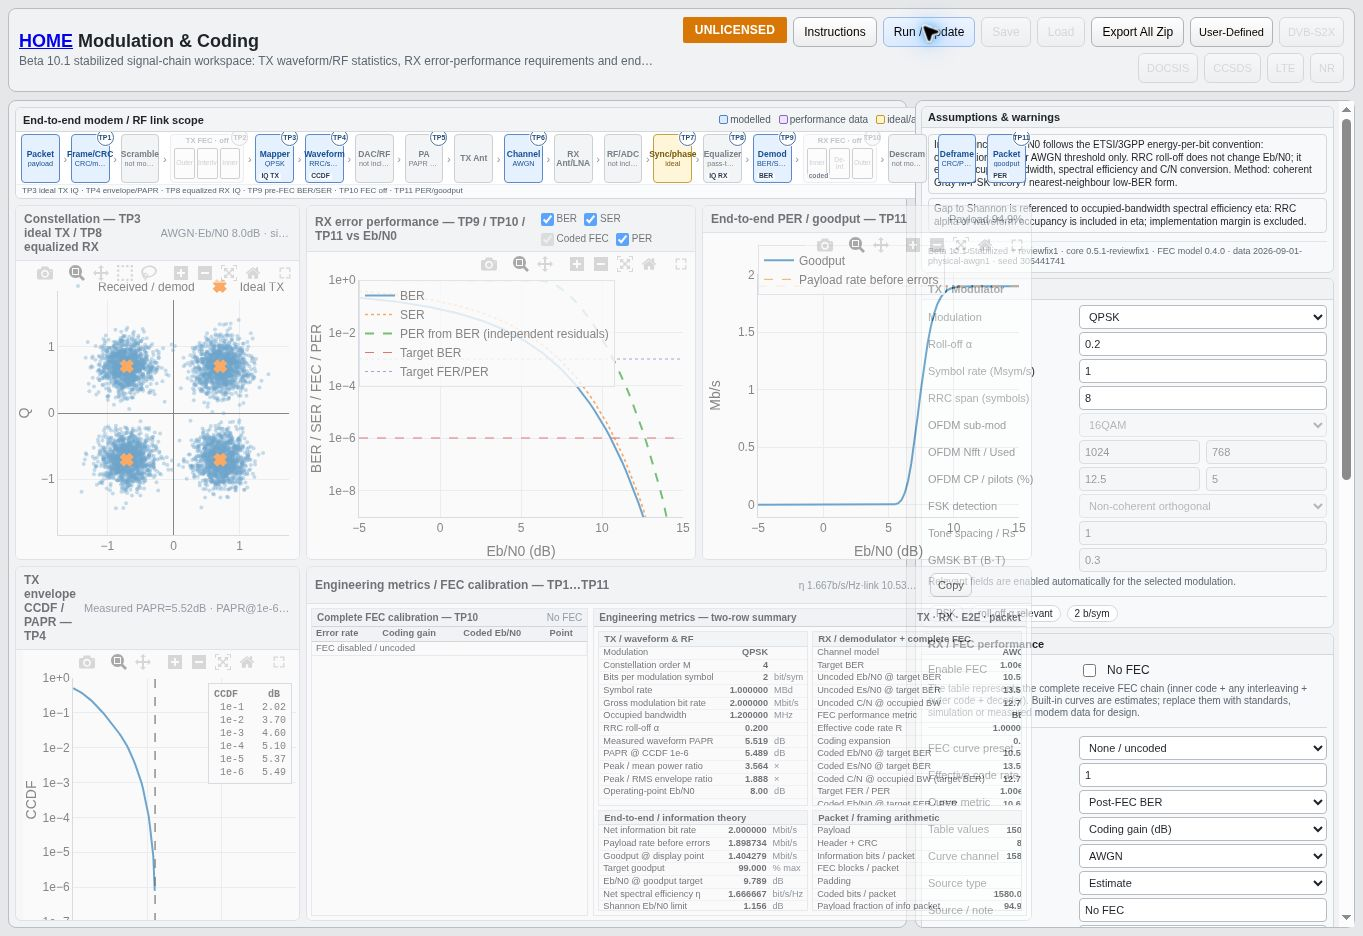Expand the Post-FEC BER metric dropdown
Viewport: 1363px width, 936px height.
1203,802
